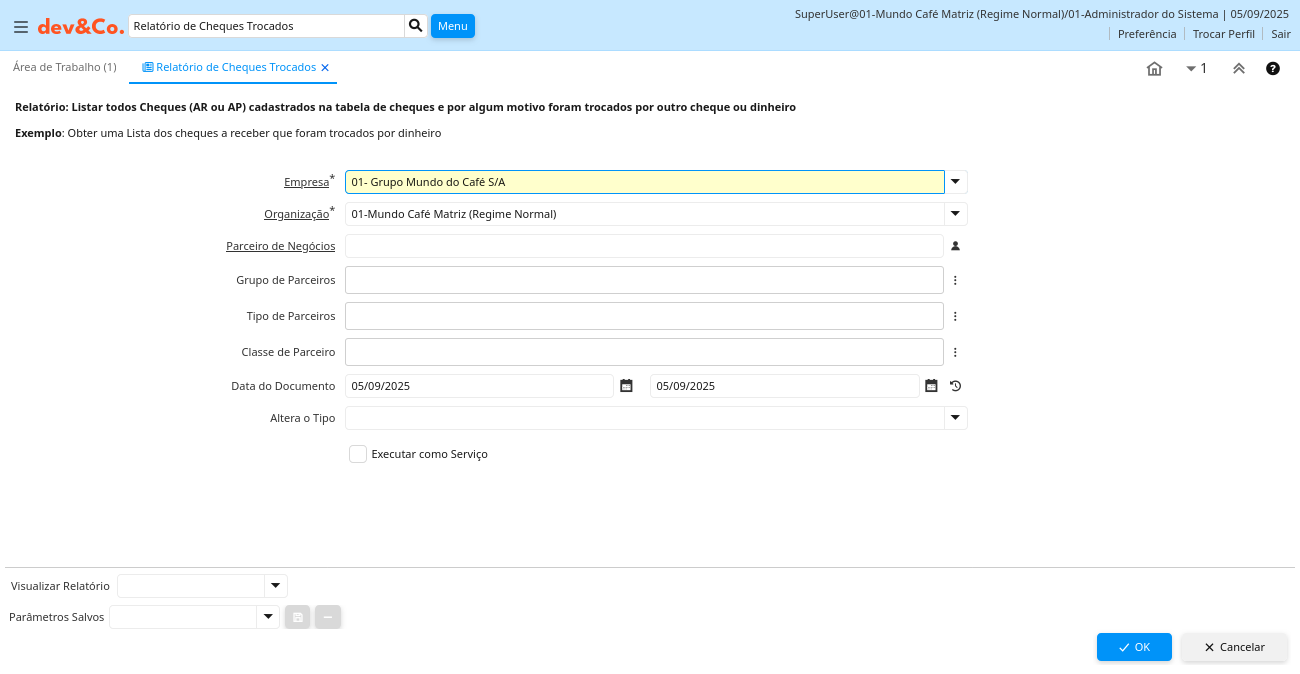
Task: Open second Data do Documento calendar
Action: 931,386
